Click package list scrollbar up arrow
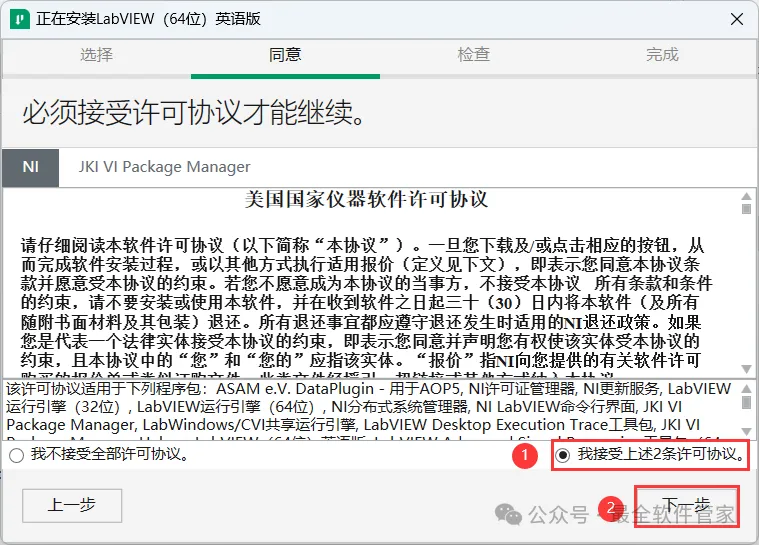 pyautogui.click(x=746, y=389)
